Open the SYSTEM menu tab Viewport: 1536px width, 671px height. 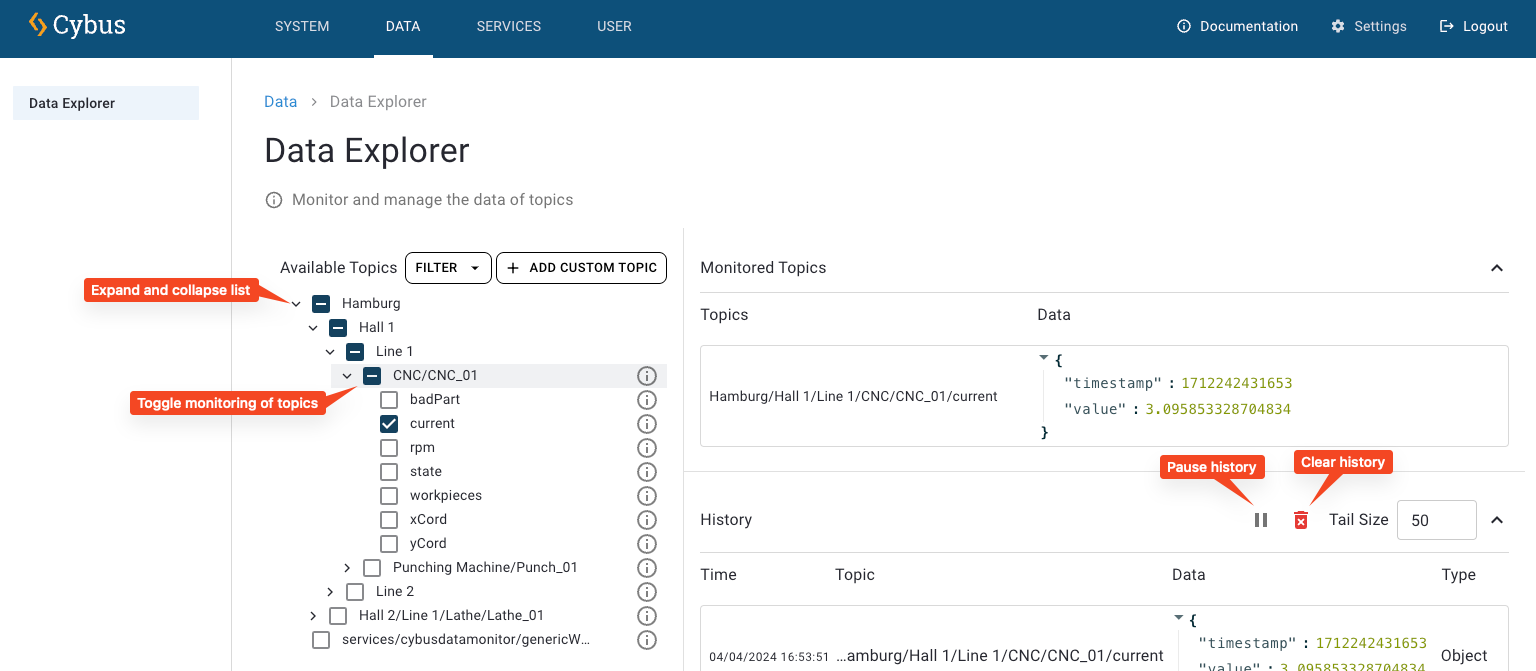[x=302, y=27]
